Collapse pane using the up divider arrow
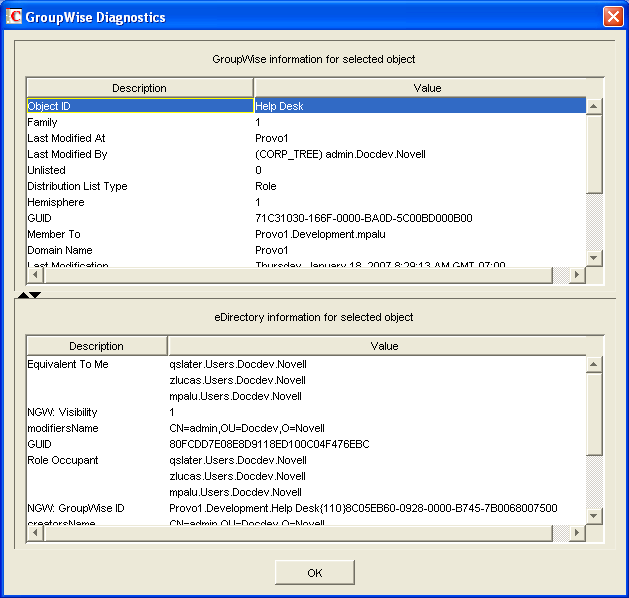Image resolution: width=629 pixels, height=598 pixels. 23,295
